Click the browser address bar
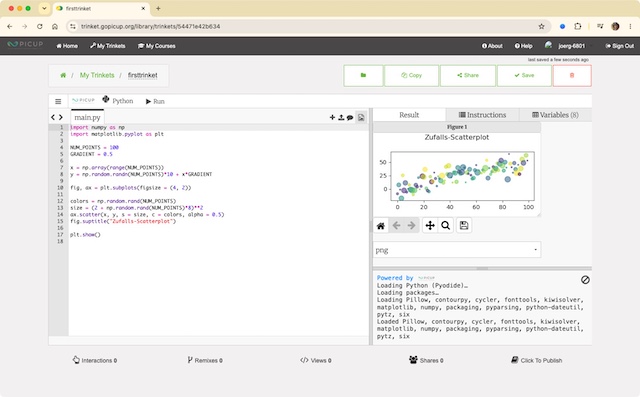This screenshot has height=397, width=640. click(x=302, y=26)
